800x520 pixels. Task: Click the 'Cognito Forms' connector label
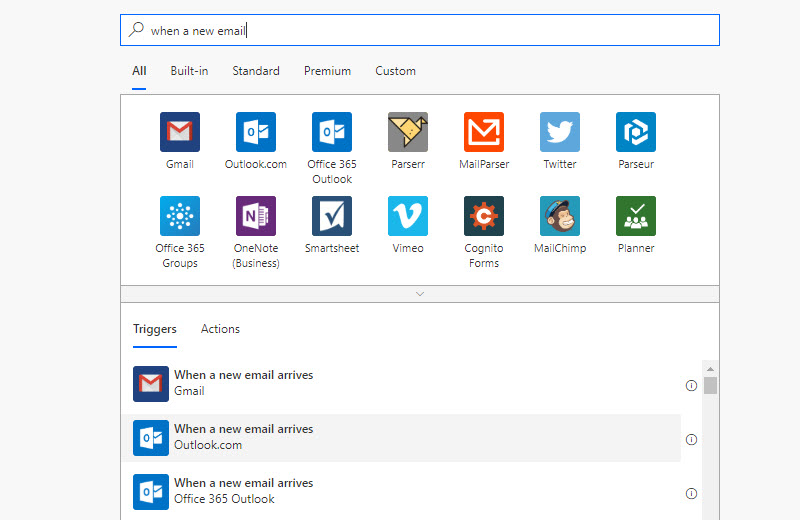[x=484, y=256]
